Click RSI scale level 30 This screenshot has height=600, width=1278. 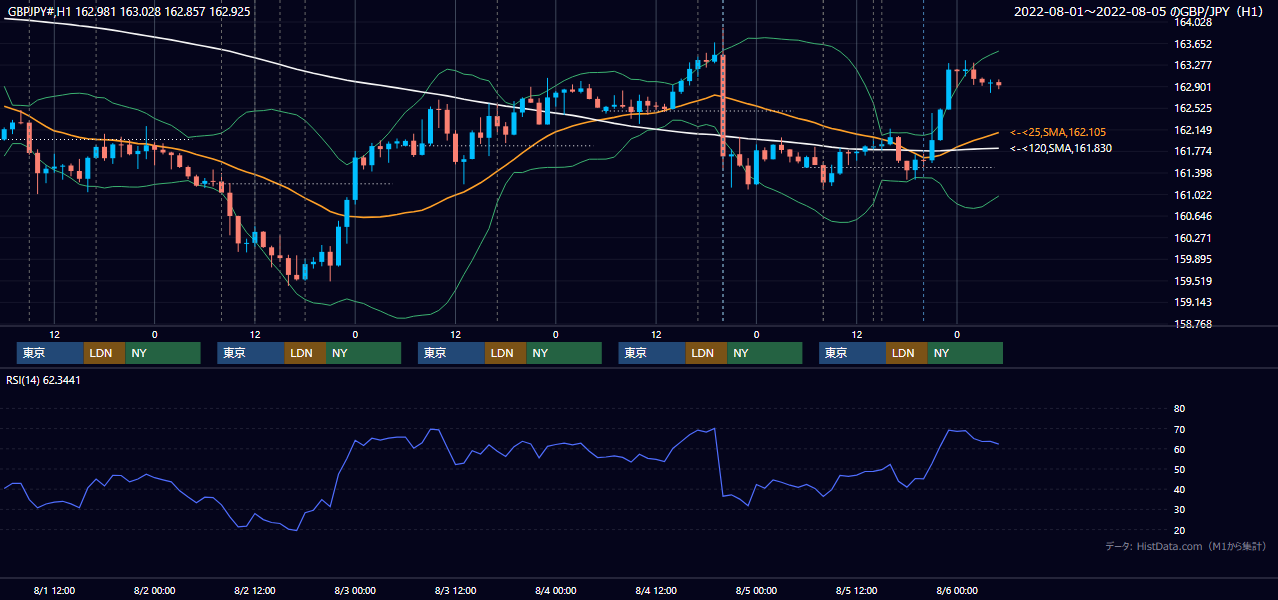coord(1179,510)
